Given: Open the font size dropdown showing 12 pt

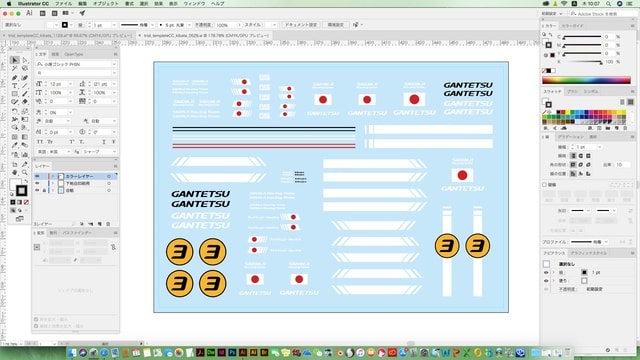Looking at the screenshot, I should click(70, 84).
